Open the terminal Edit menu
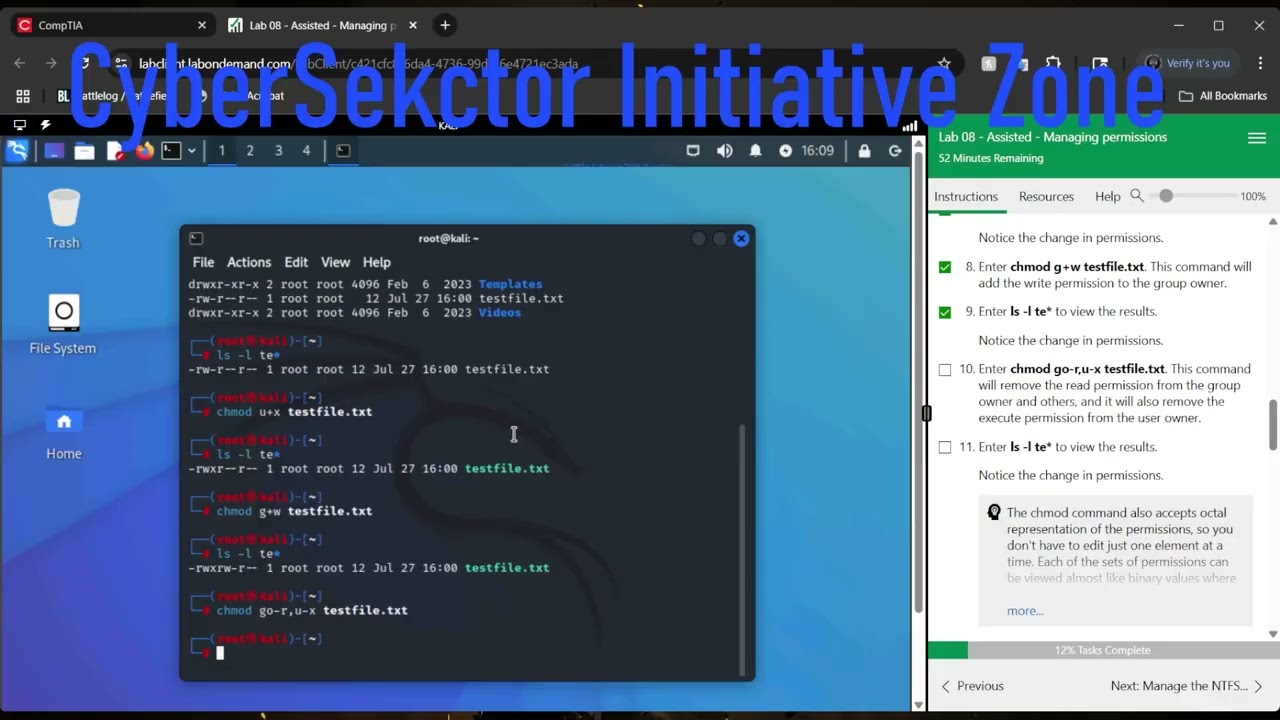The width and height of the screenshot is (1280, 720). [x=296, y=262]
